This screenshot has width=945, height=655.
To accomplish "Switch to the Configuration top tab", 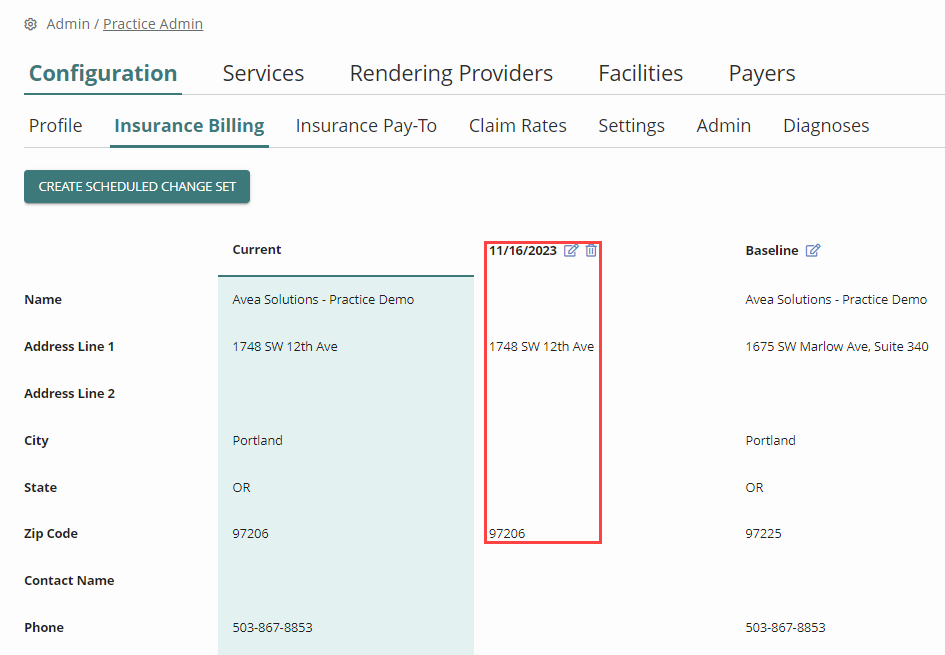I will [x=103, y=74].
